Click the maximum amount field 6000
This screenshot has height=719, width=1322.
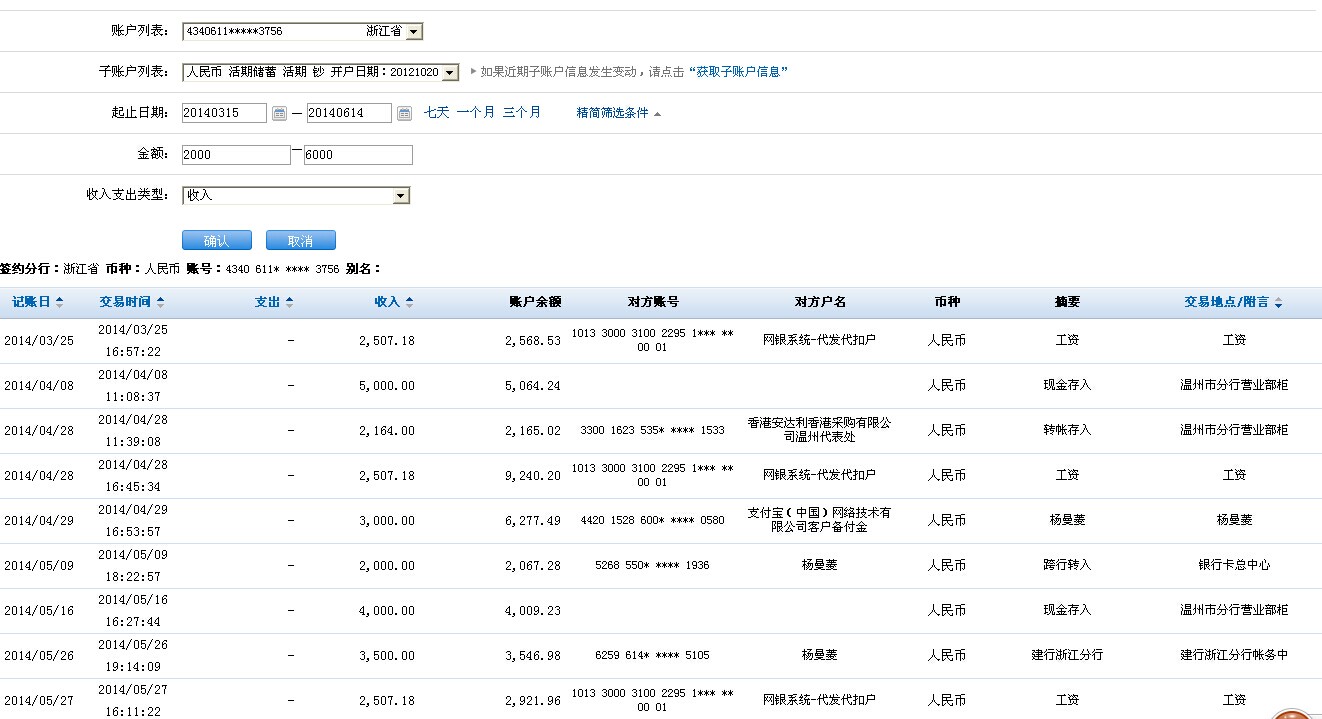pyautogui.click(x=358, y=155)
